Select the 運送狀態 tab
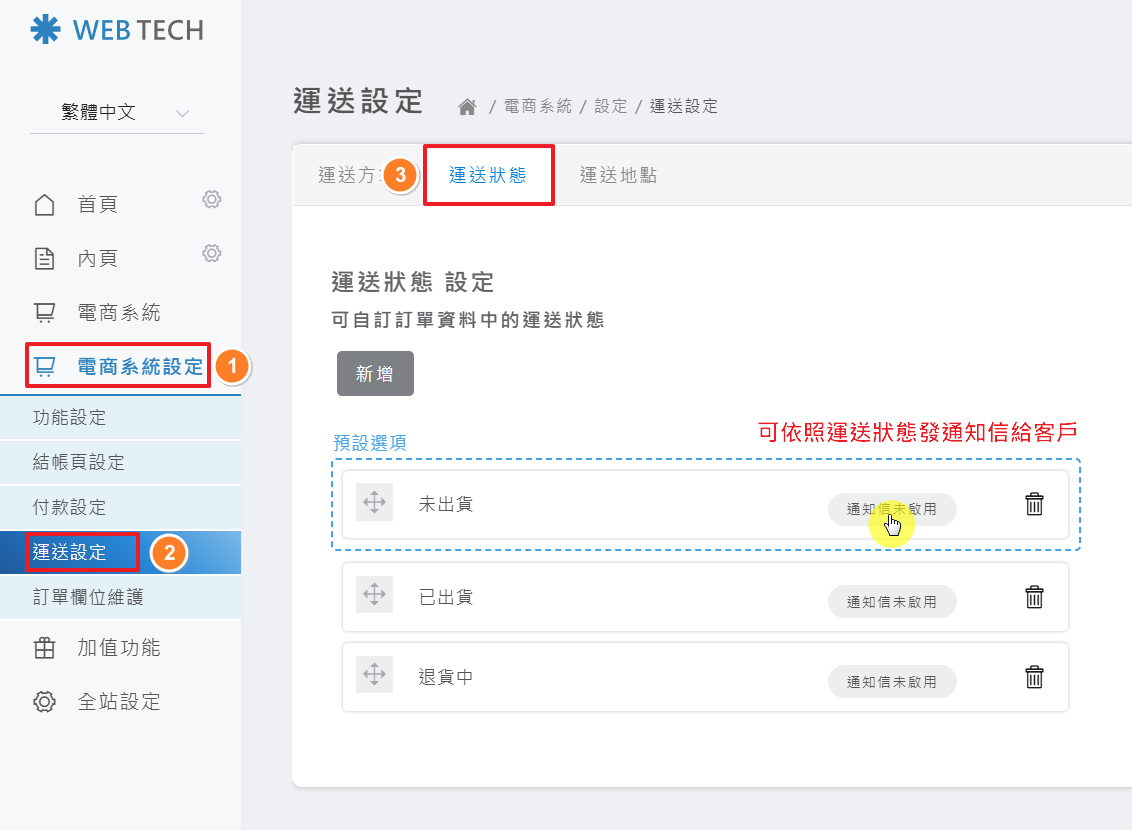This screenshot has height=830, width=1132. pyautogui.click(x=488, y=175)
